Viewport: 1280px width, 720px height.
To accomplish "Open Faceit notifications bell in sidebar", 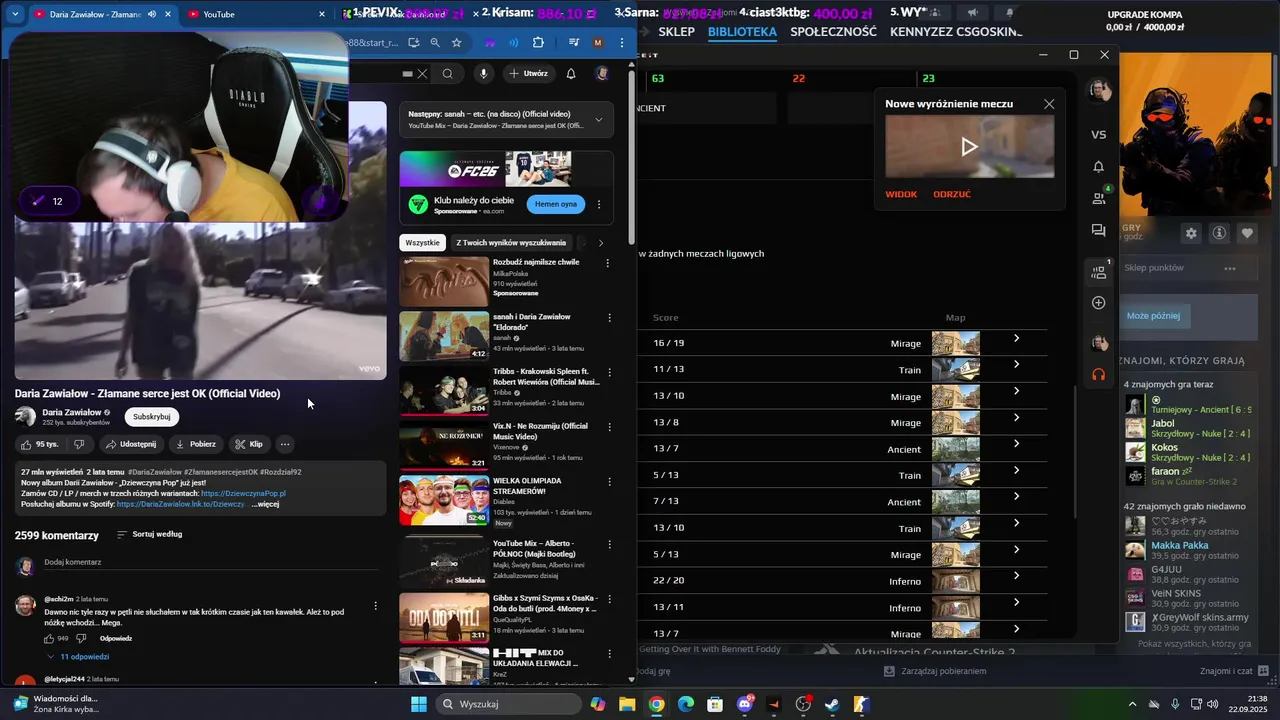I will pos(1099,167).
